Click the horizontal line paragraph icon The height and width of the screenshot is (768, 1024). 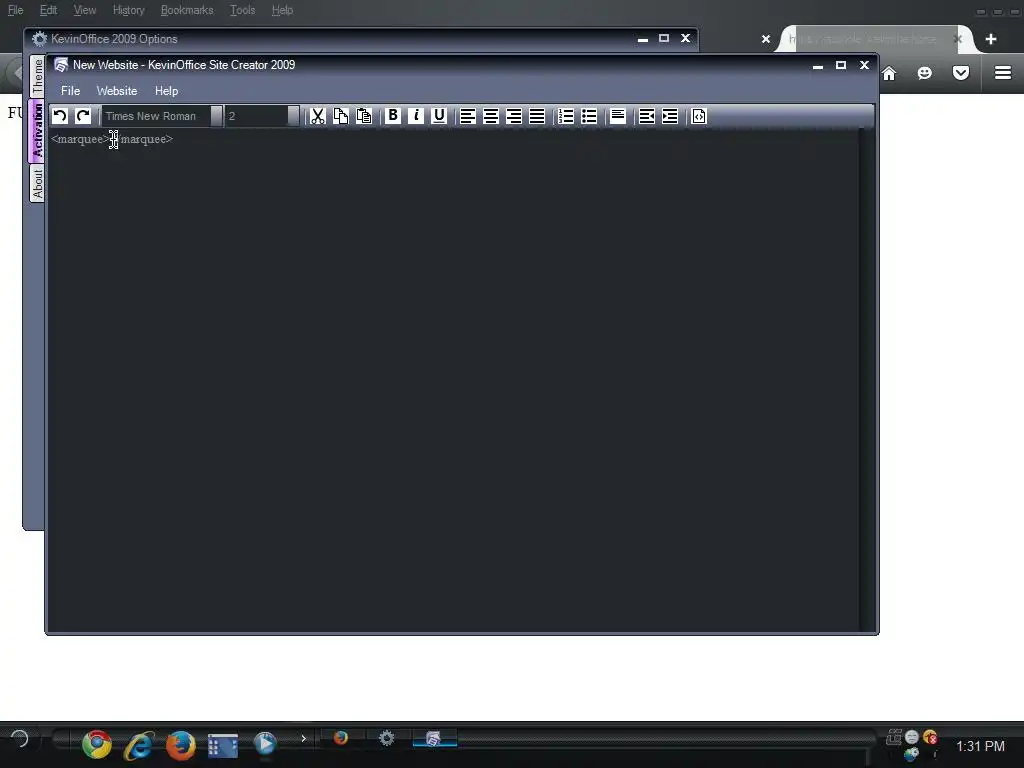(x=618, y=116)
